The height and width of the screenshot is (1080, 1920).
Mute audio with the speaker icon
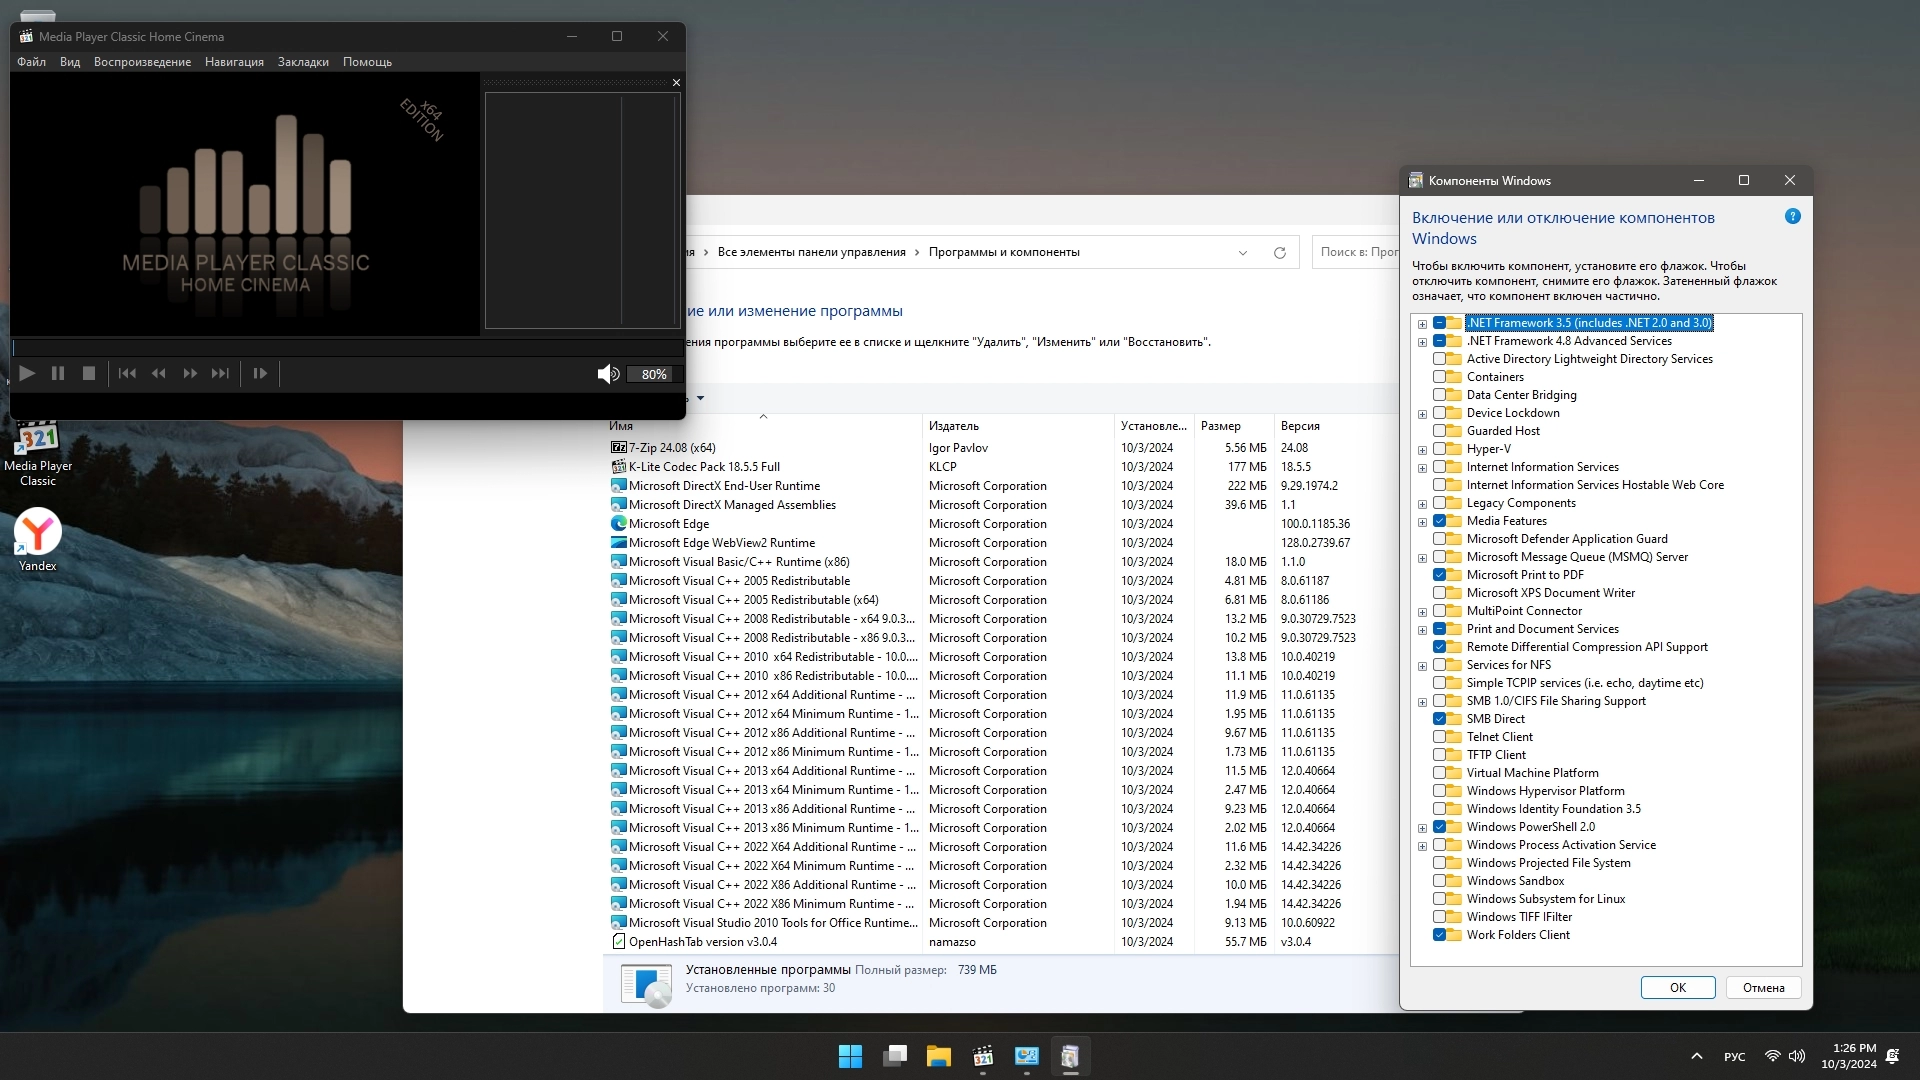[x=607, y=374]
